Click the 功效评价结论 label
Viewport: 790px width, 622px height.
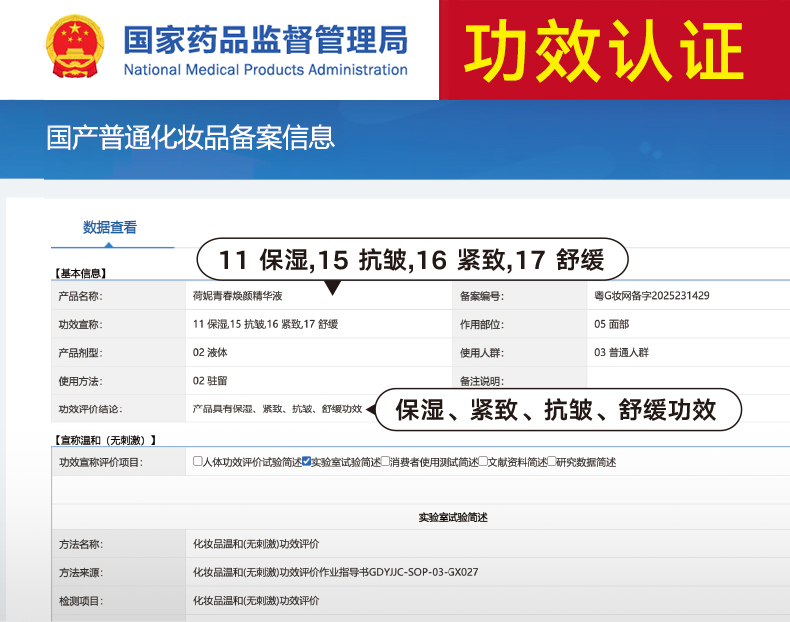coord(91,409)
